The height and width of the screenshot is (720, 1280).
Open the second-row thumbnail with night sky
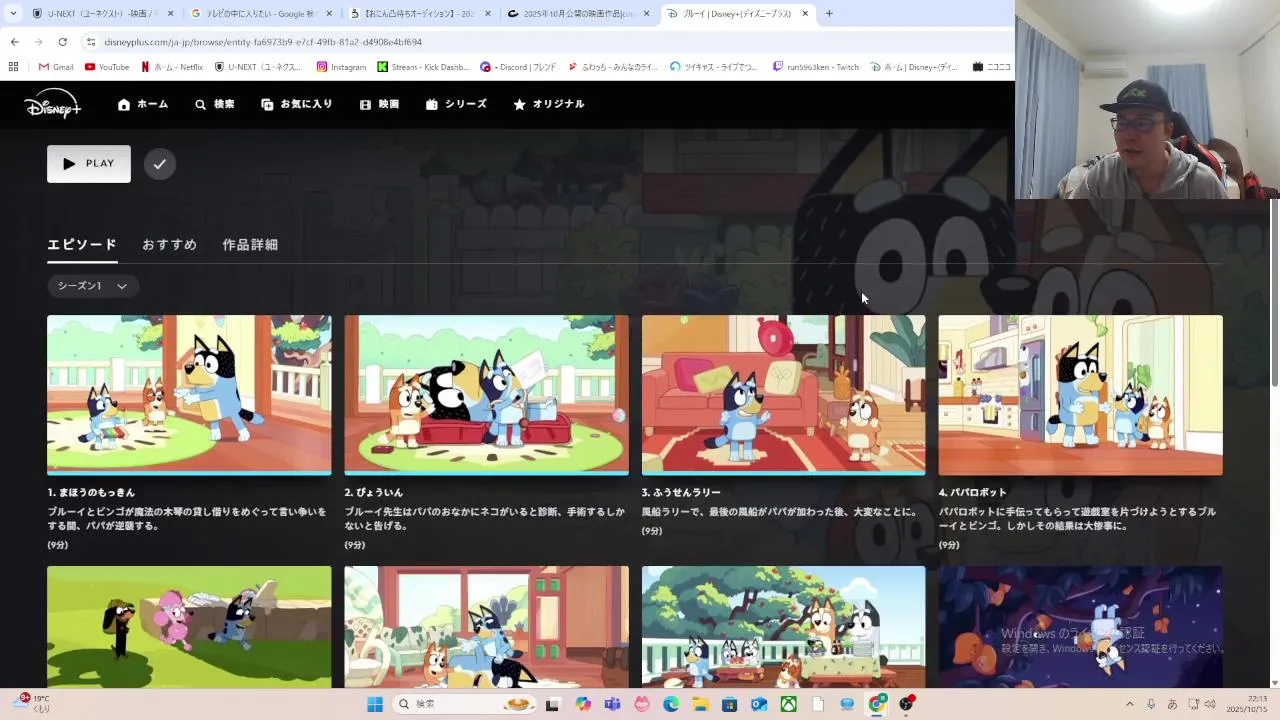click(1080, 627)
